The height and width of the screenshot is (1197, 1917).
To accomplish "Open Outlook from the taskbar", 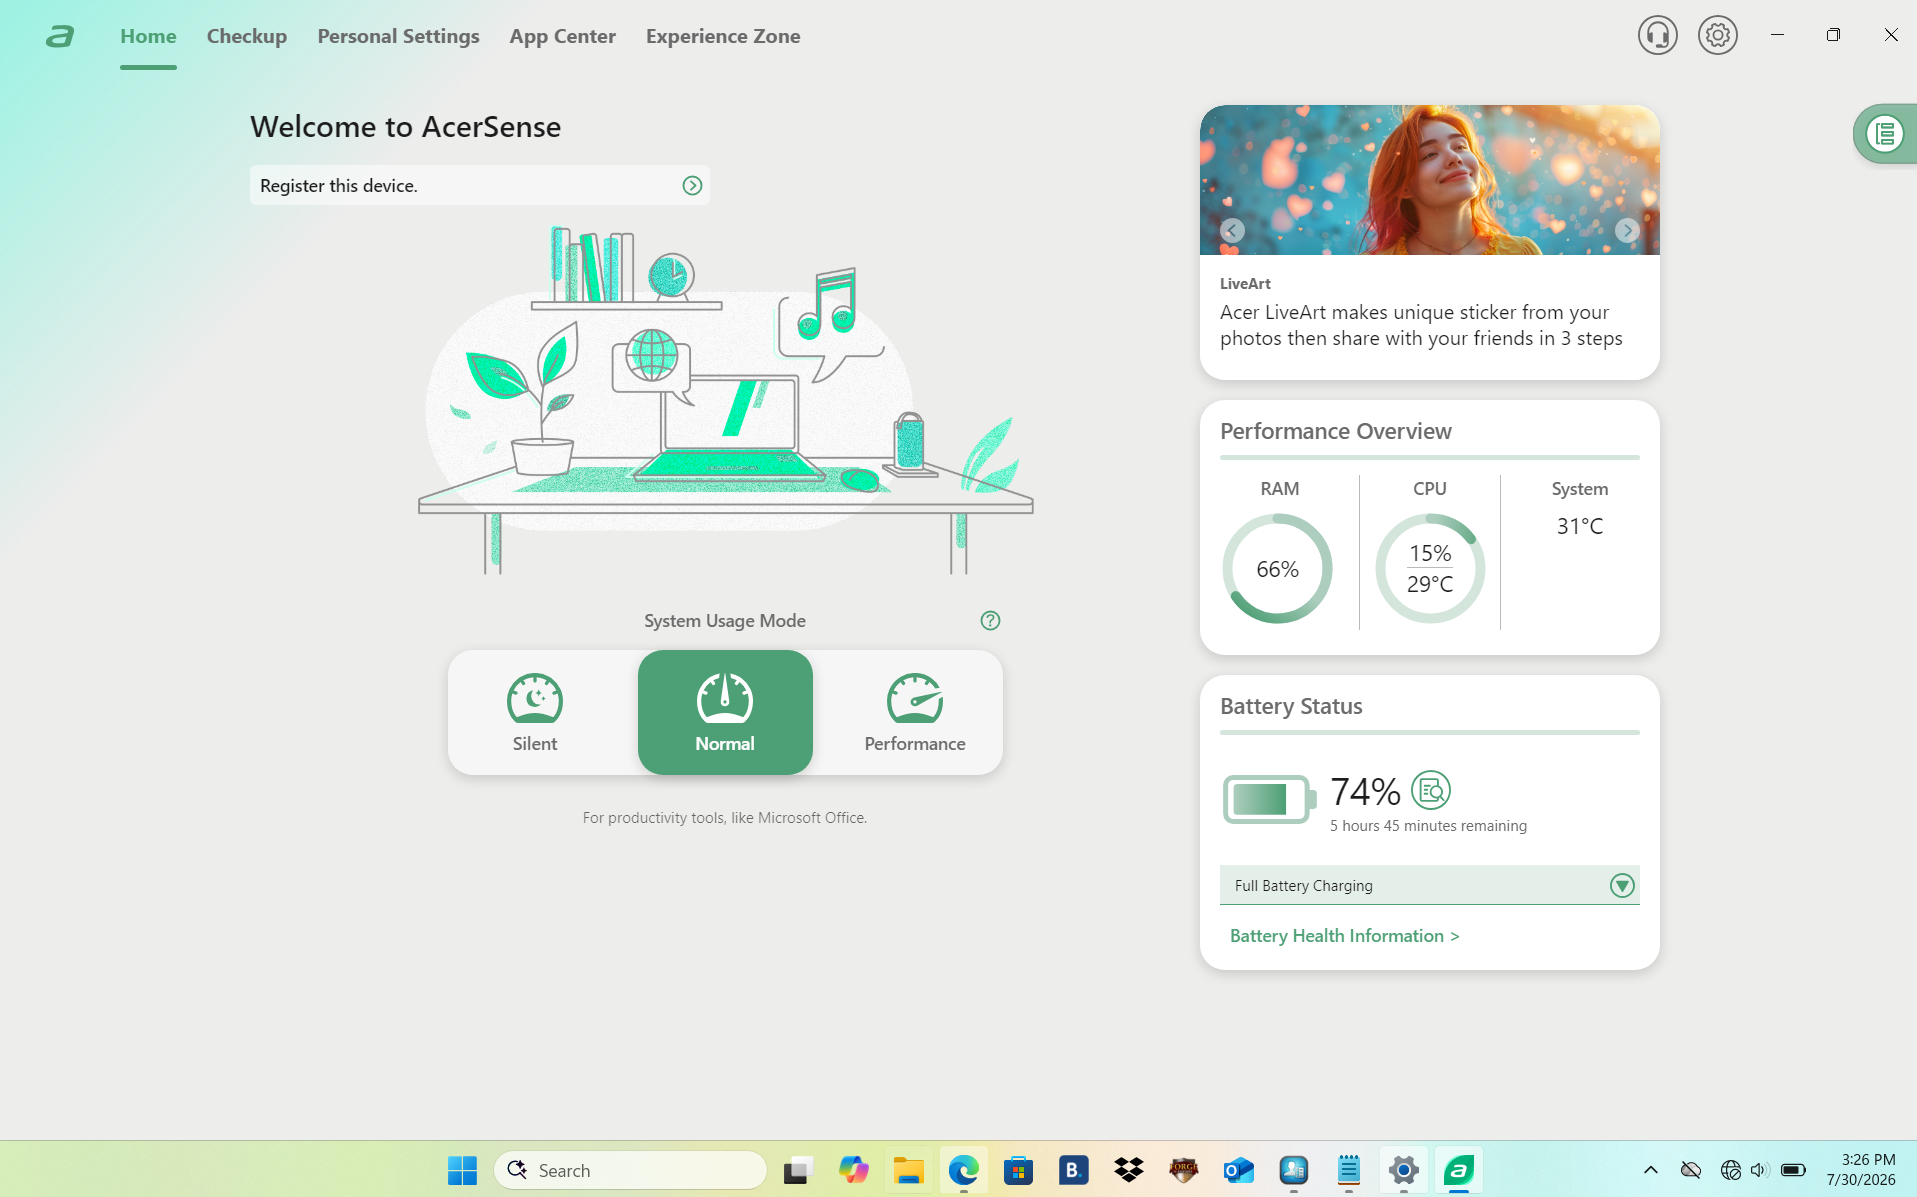I will click(x=1238, y=1169).
